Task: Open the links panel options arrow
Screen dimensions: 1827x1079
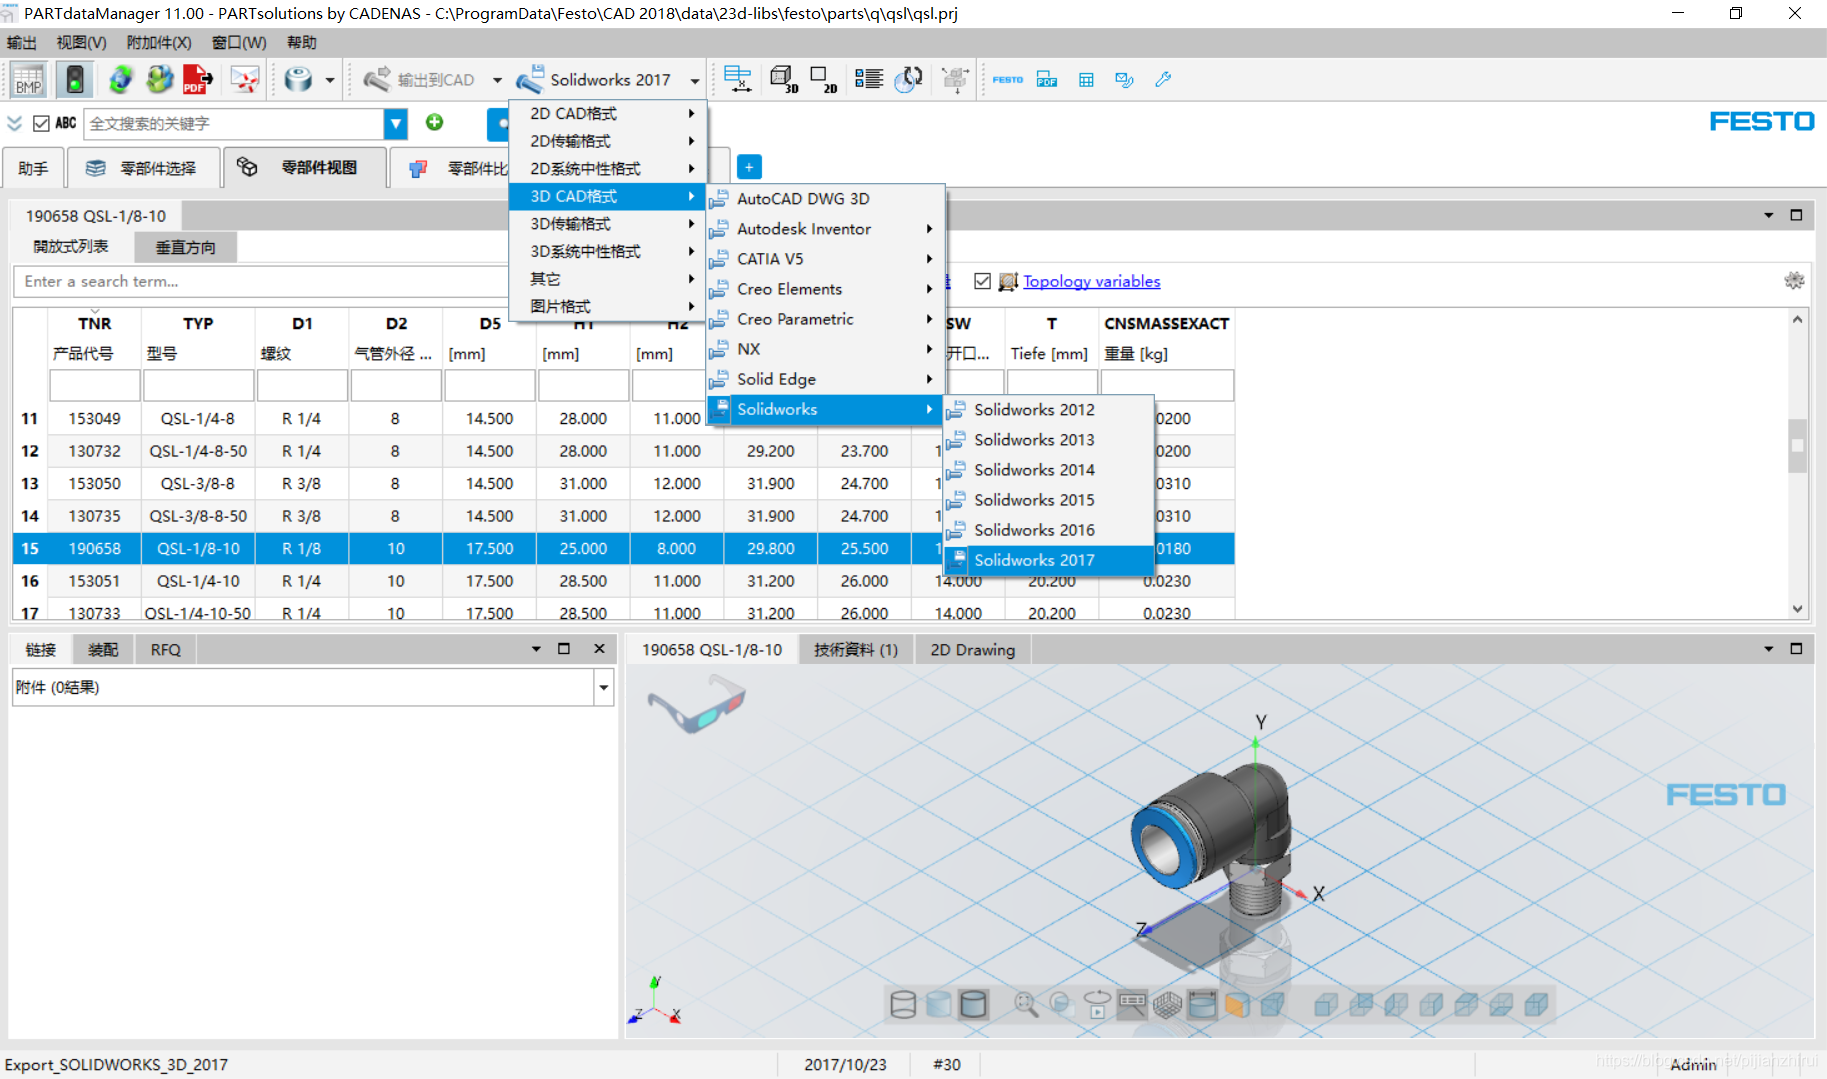Action: click(x=536, y=649)
